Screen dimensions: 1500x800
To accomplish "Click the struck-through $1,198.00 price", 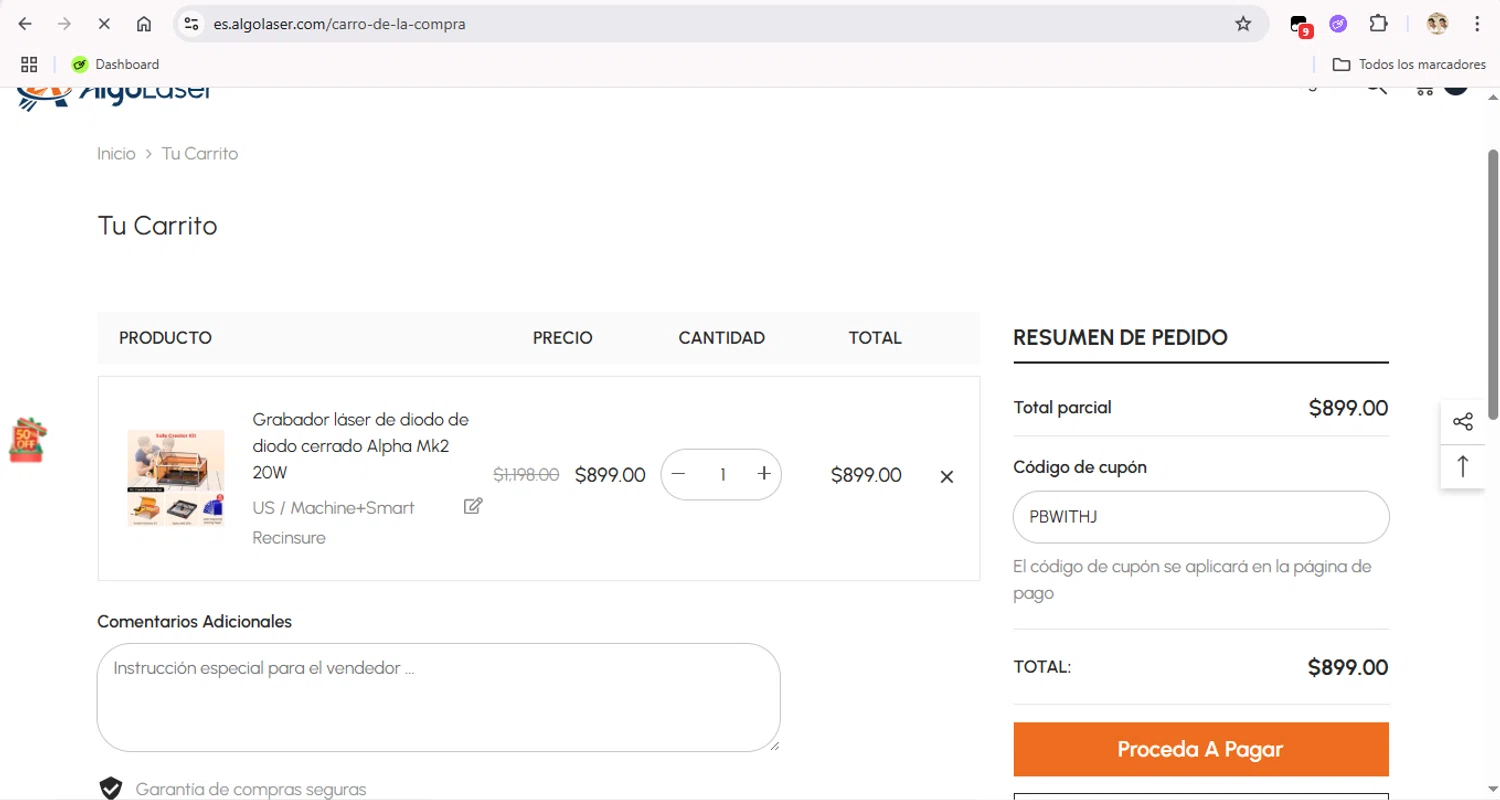I will click(526, 475).
